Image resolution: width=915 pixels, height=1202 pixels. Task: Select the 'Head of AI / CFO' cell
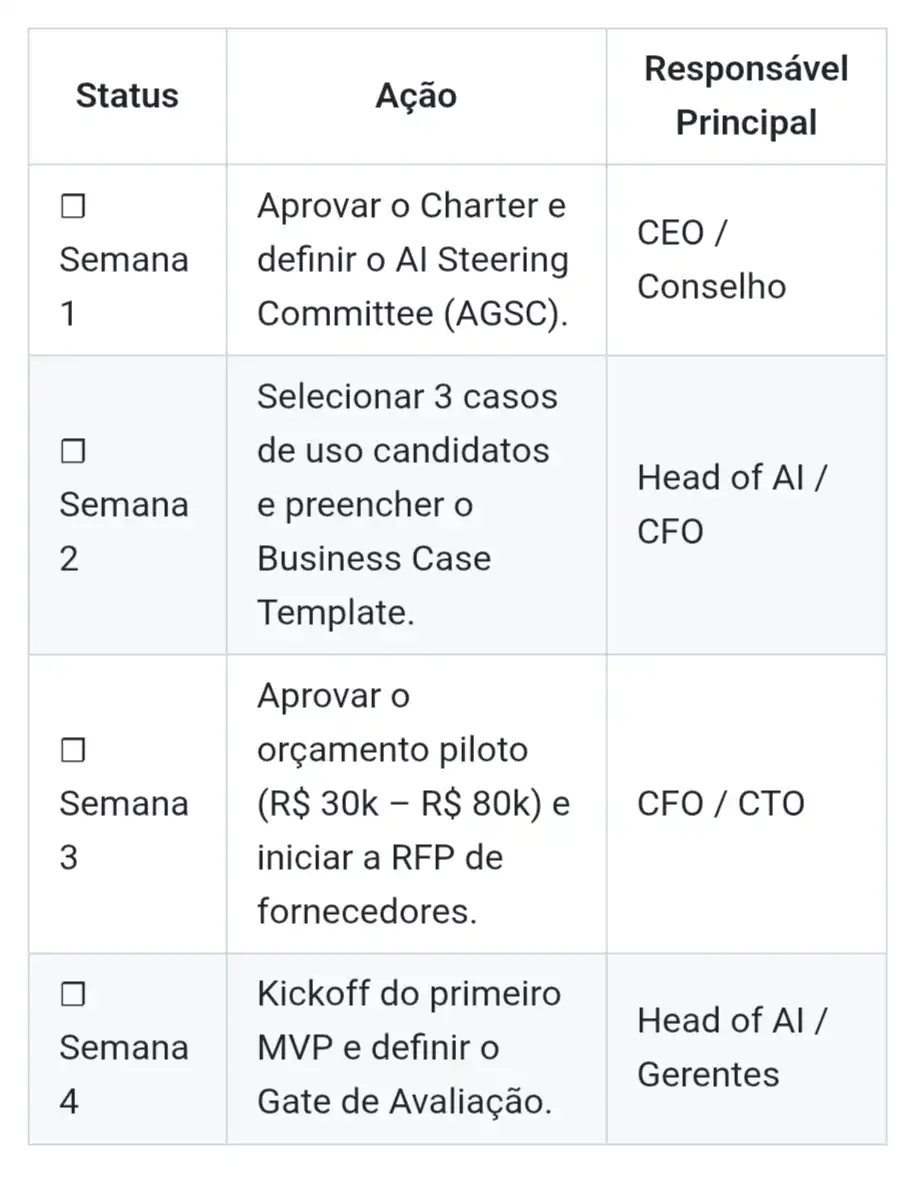tap(731, 504)
